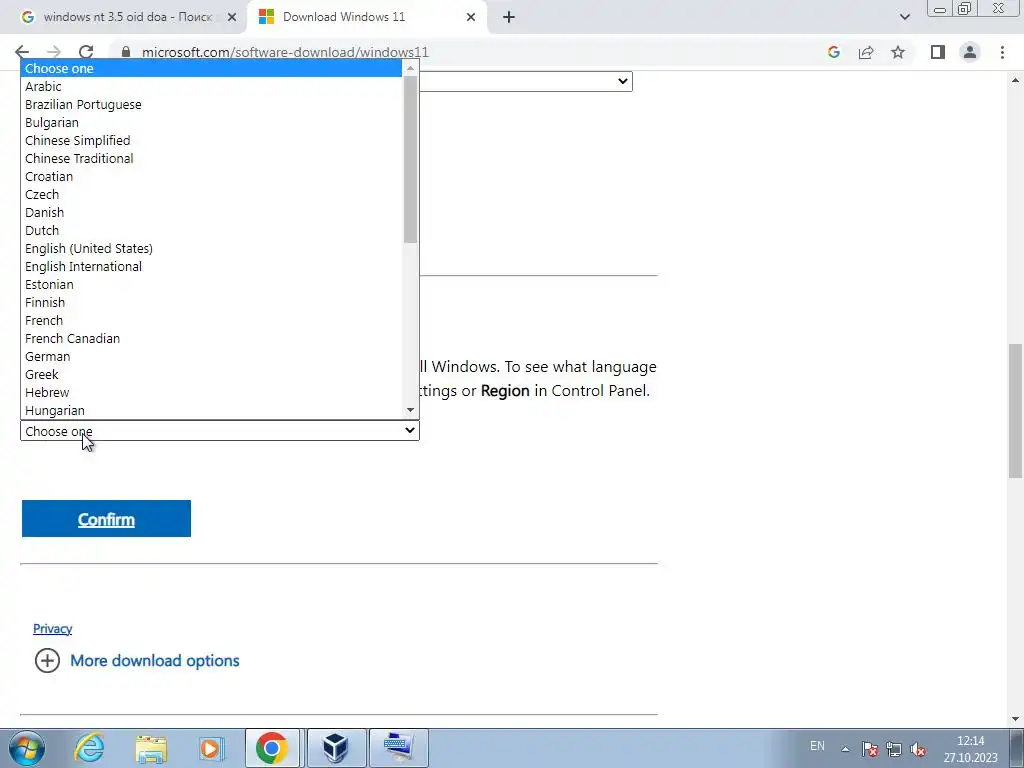The width and height of the screenshot is (1024, 768).
Task: Pick Finnish from the list
Action: [212, 302]
